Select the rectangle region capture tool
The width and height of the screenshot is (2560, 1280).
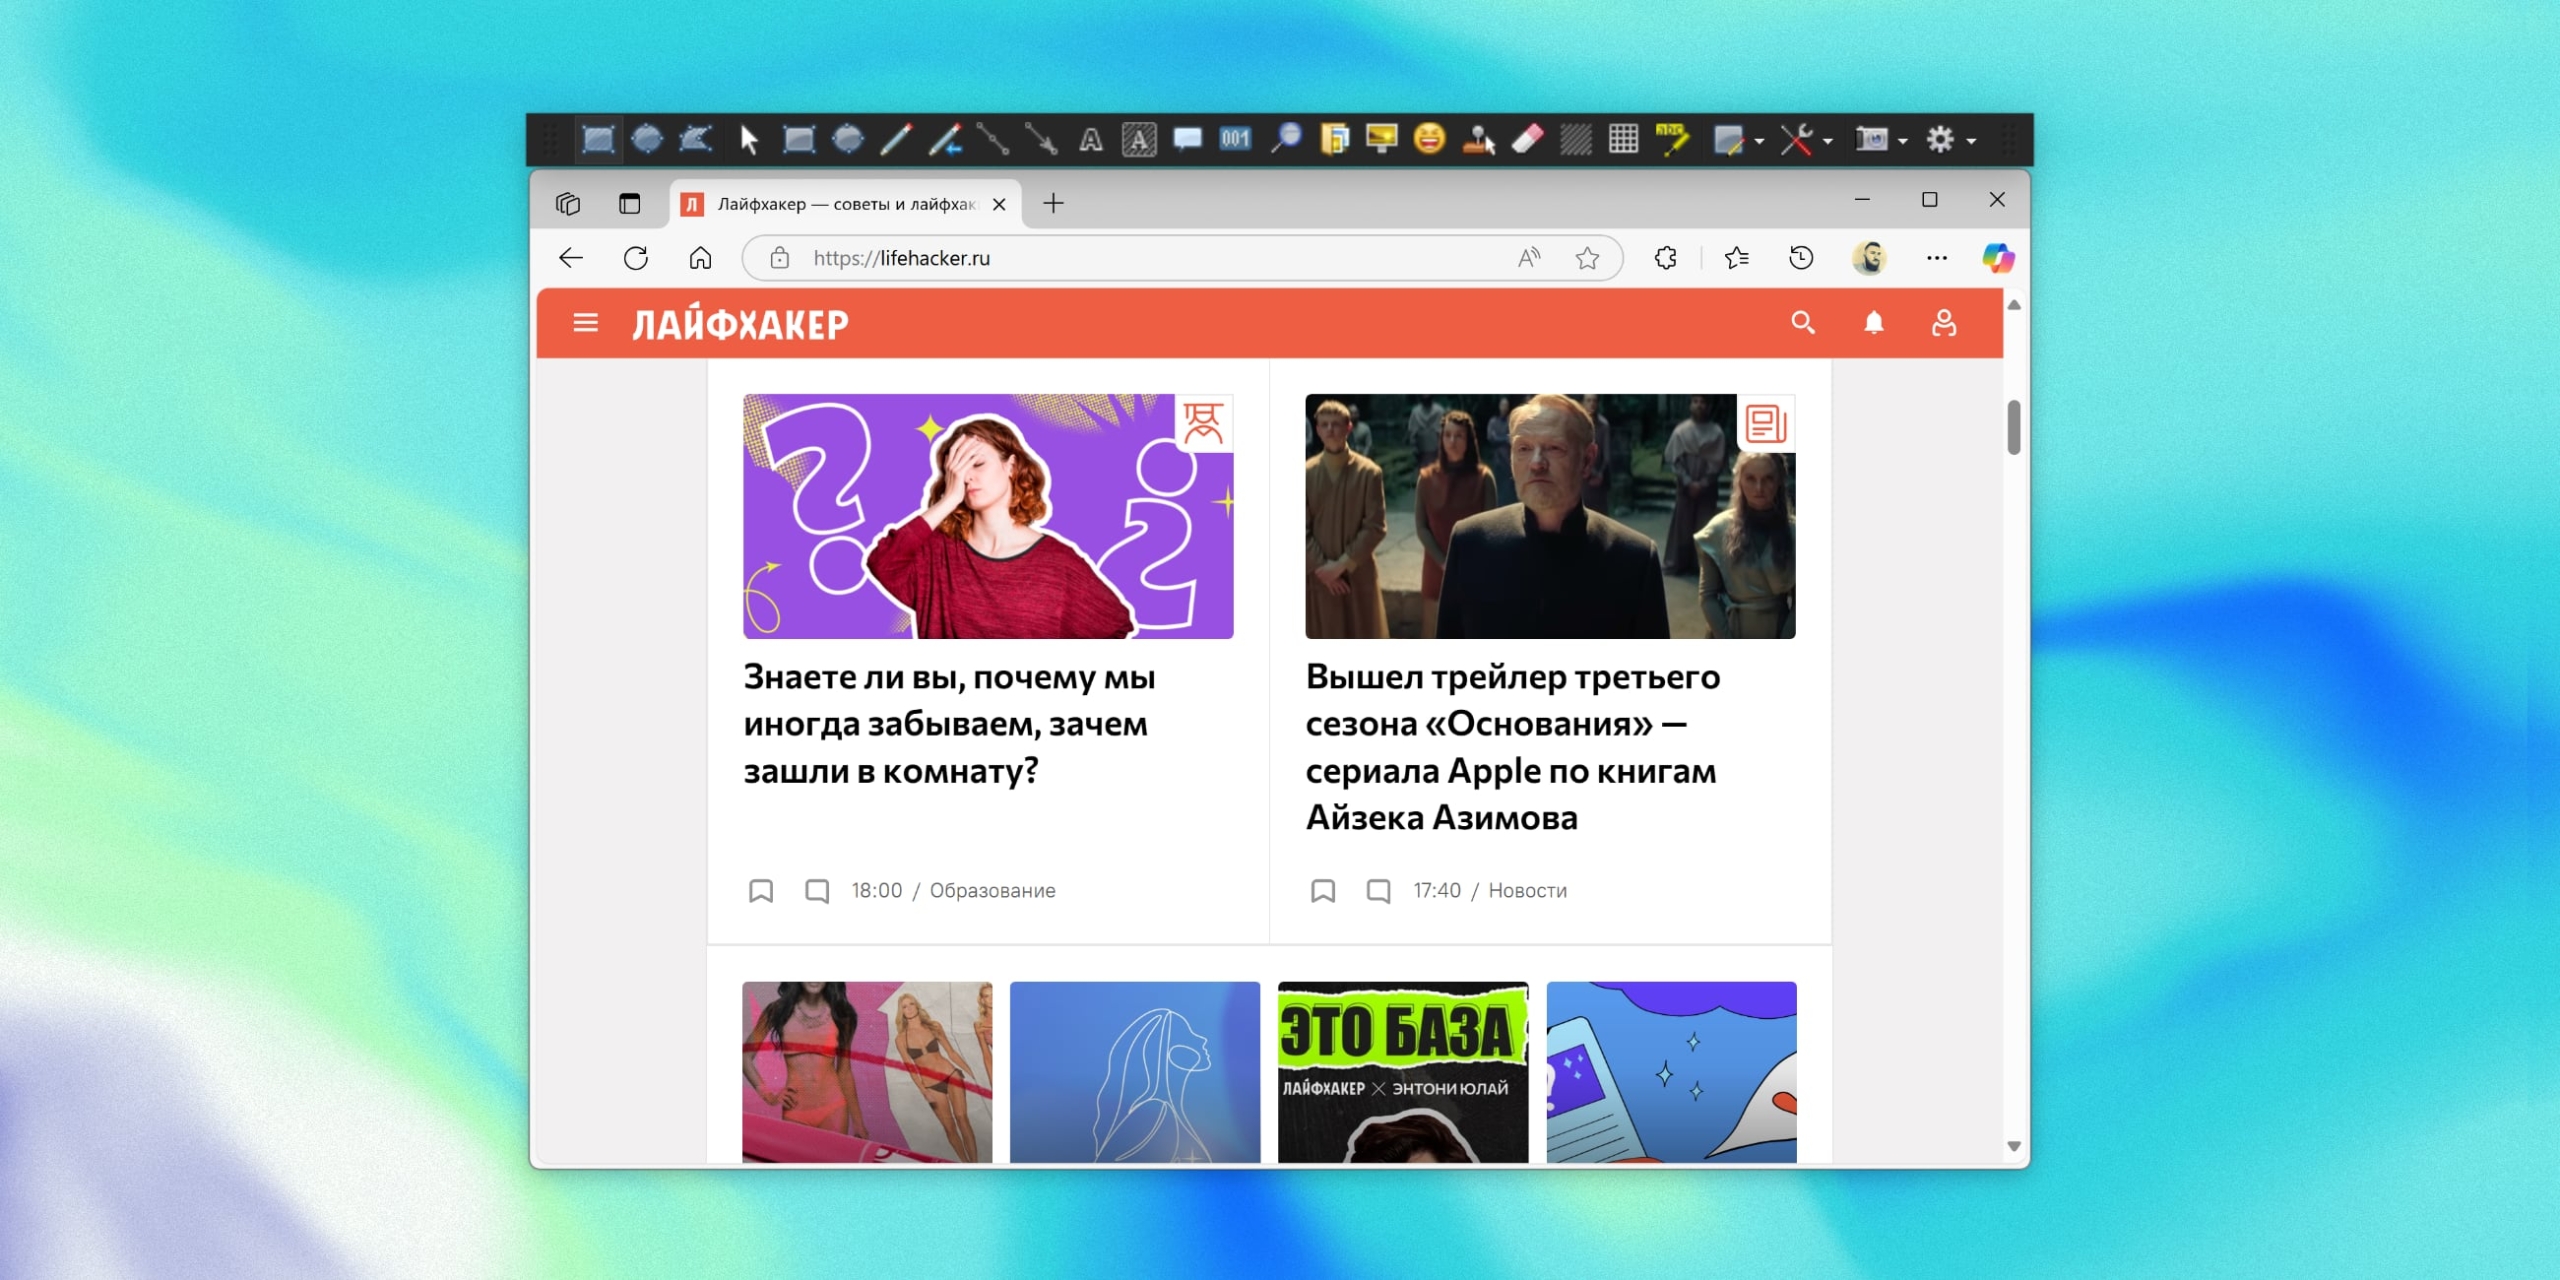tap(598, 139)
